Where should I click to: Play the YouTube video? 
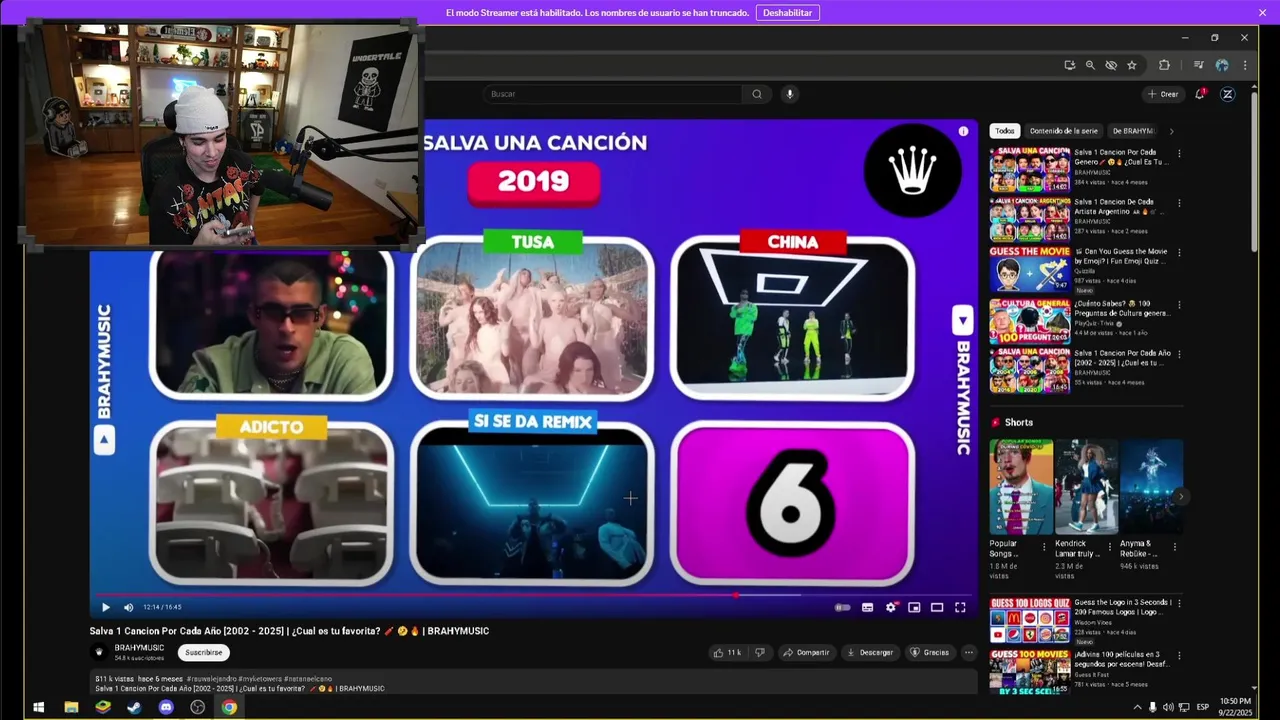point(106,607)
